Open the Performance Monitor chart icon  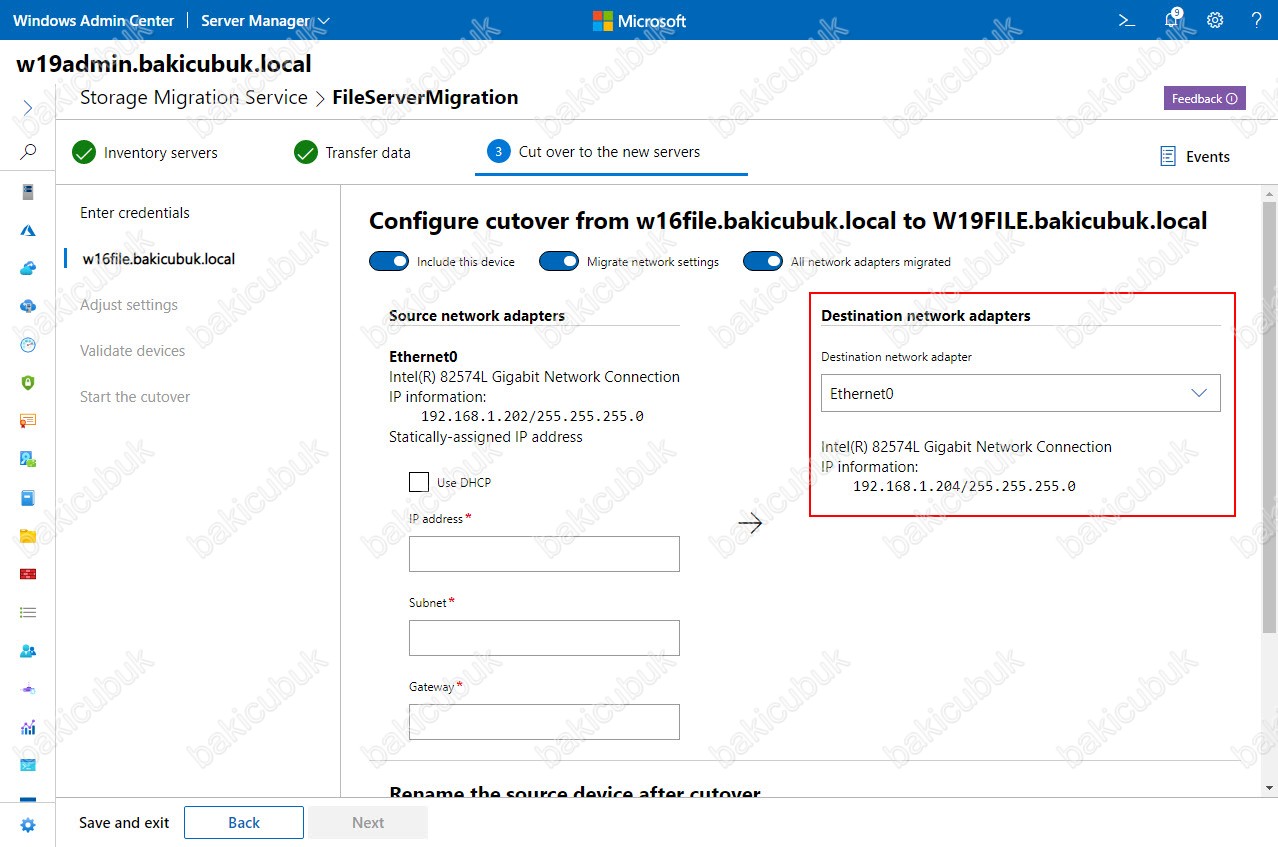coord(28,727)
